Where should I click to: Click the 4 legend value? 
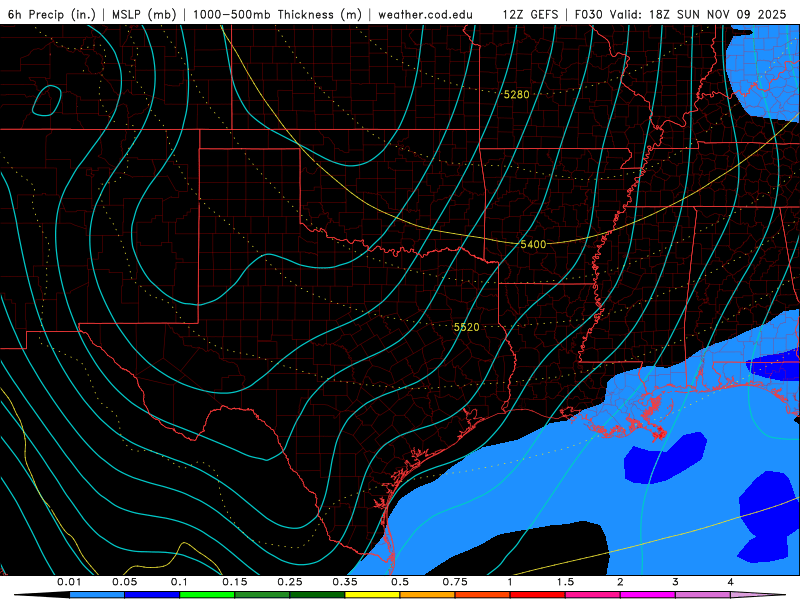point(730,582)
